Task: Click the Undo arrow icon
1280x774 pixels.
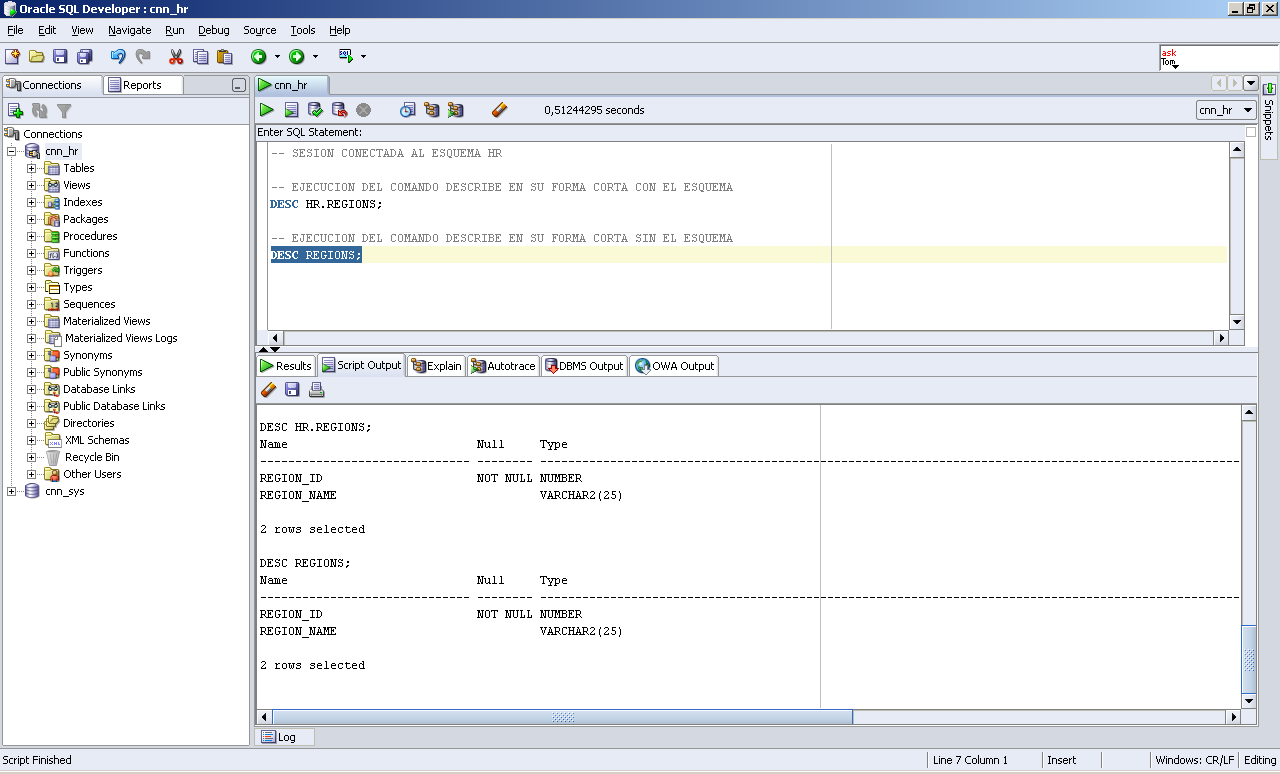Action: pos(118,57)
